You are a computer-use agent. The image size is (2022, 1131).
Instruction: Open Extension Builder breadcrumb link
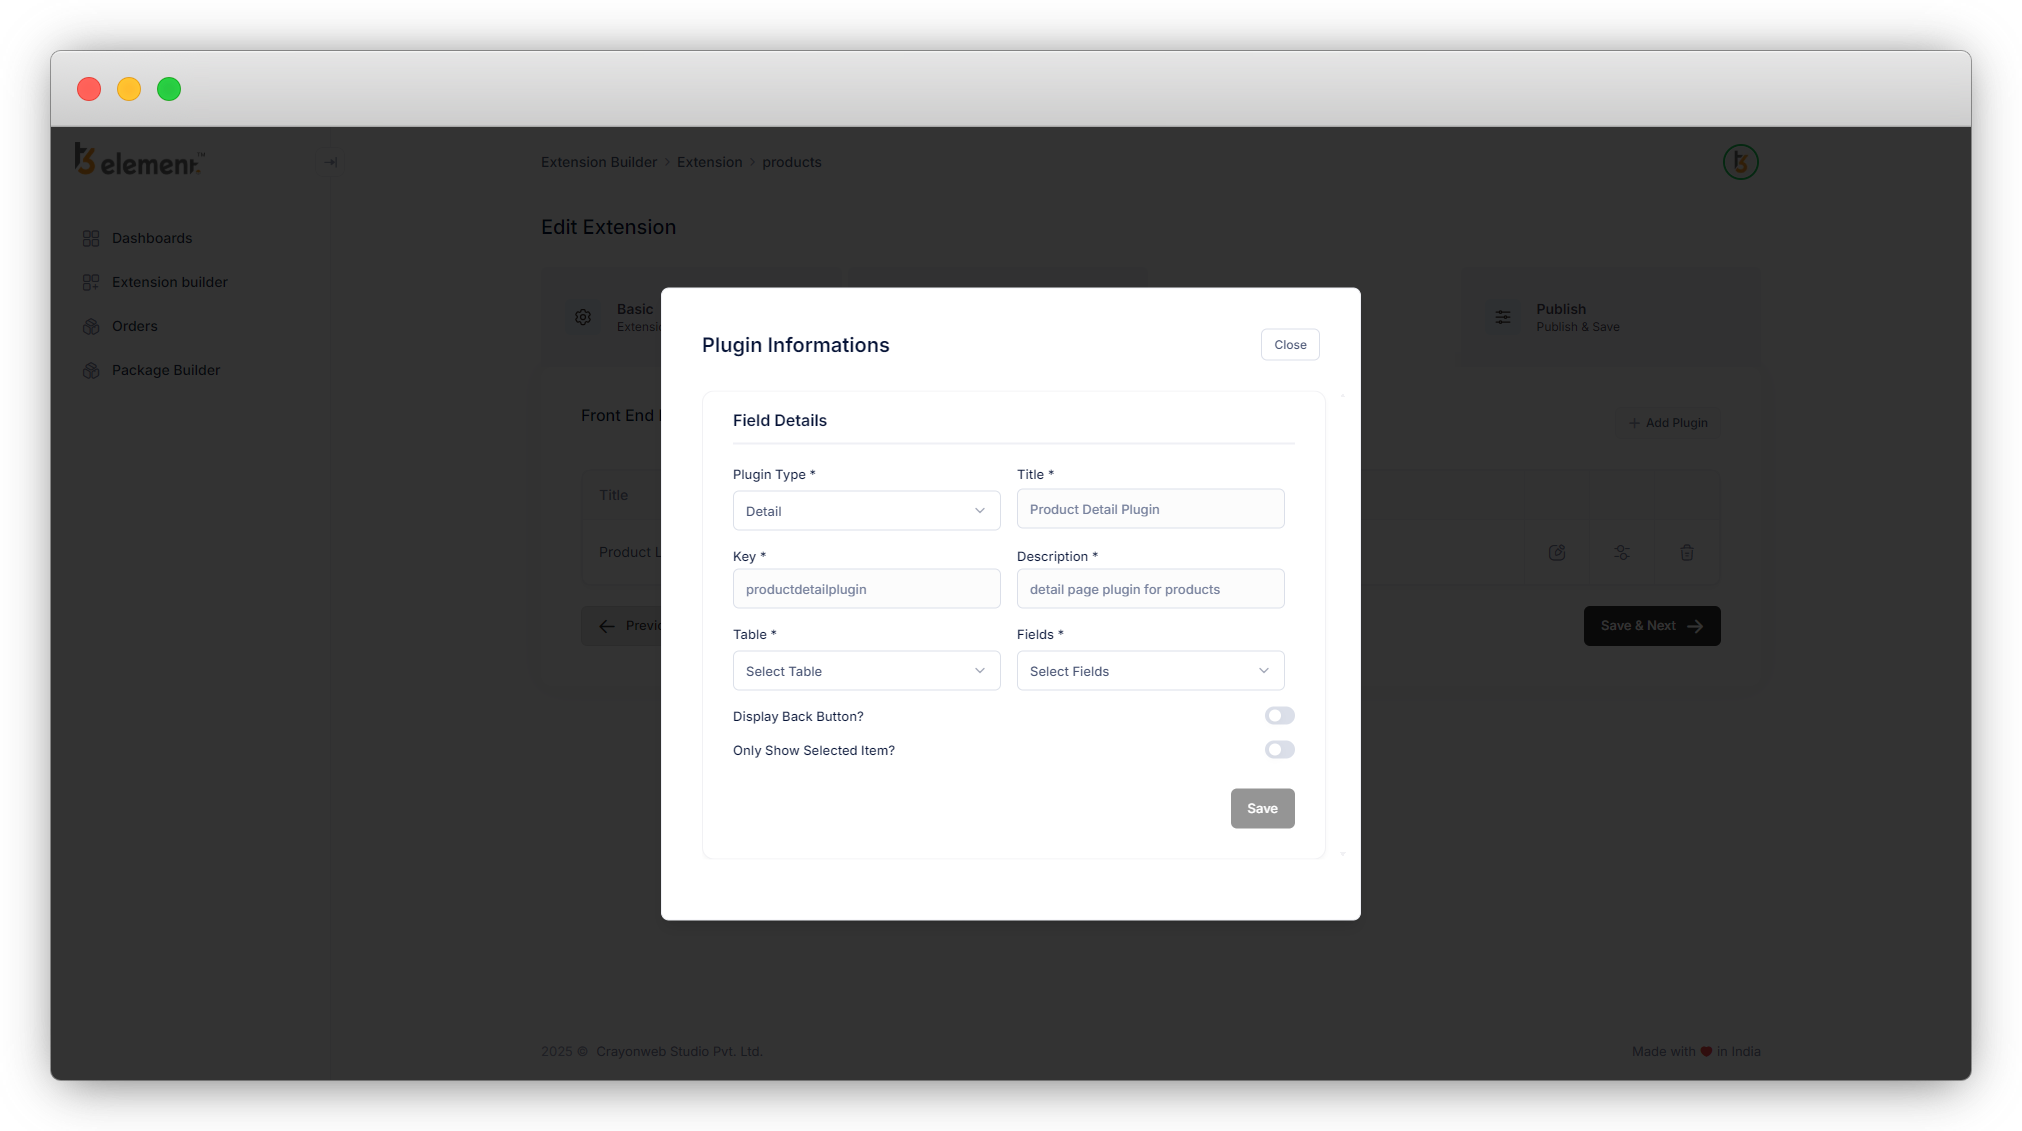tap(598, 162)
